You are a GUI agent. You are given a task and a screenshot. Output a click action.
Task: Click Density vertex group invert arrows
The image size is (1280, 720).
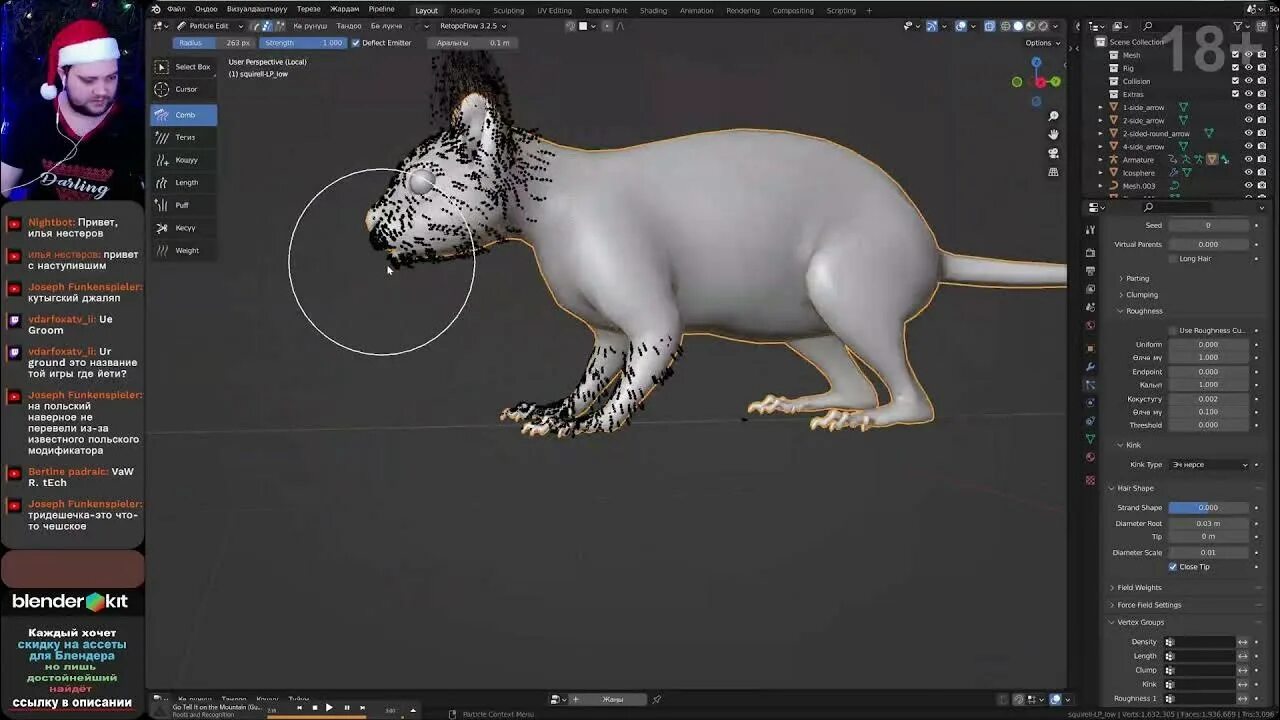pyautogui.click(x=1242, y=642)
